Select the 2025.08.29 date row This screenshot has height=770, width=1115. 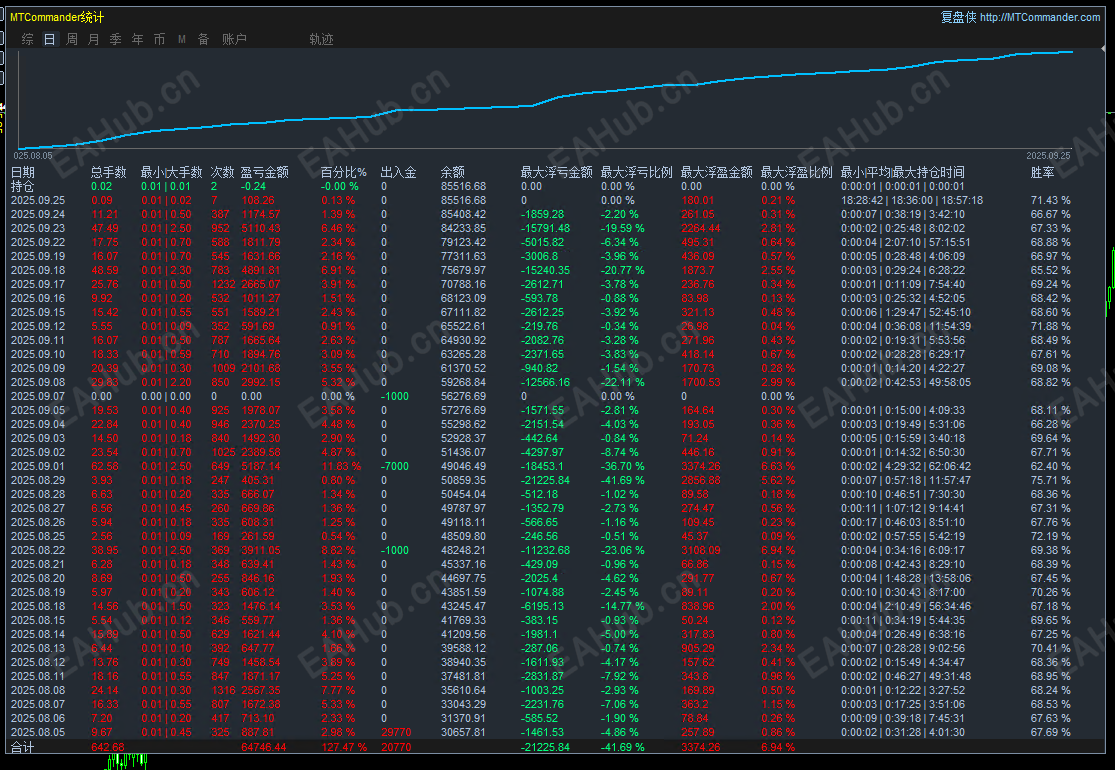(x=38, y=480)
